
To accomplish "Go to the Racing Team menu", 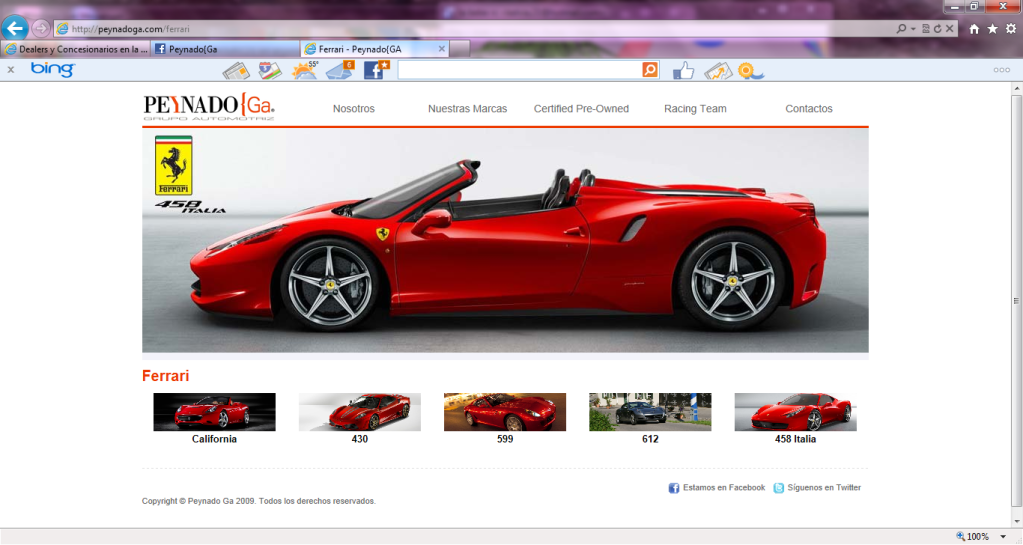I will coord(695,109).
